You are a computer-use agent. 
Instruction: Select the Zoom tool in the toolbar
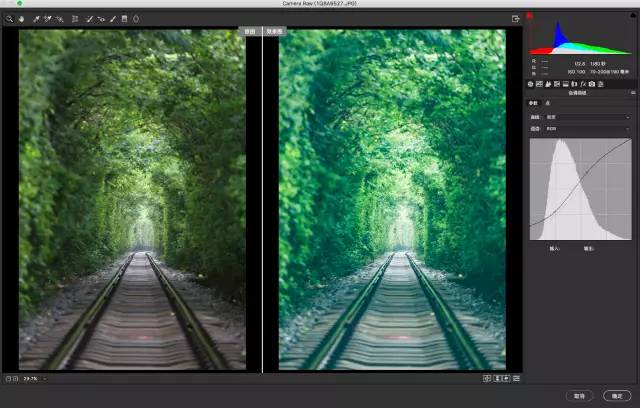pos(9,18)
